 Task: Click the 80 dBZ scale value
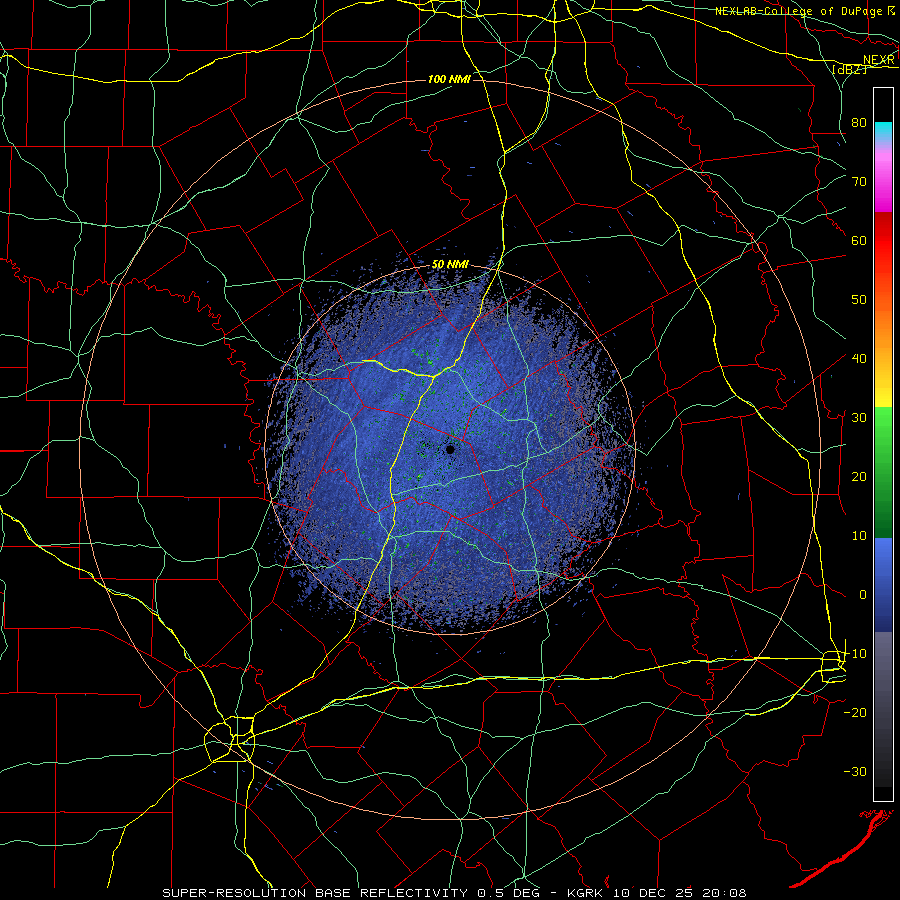pos(859,122)
